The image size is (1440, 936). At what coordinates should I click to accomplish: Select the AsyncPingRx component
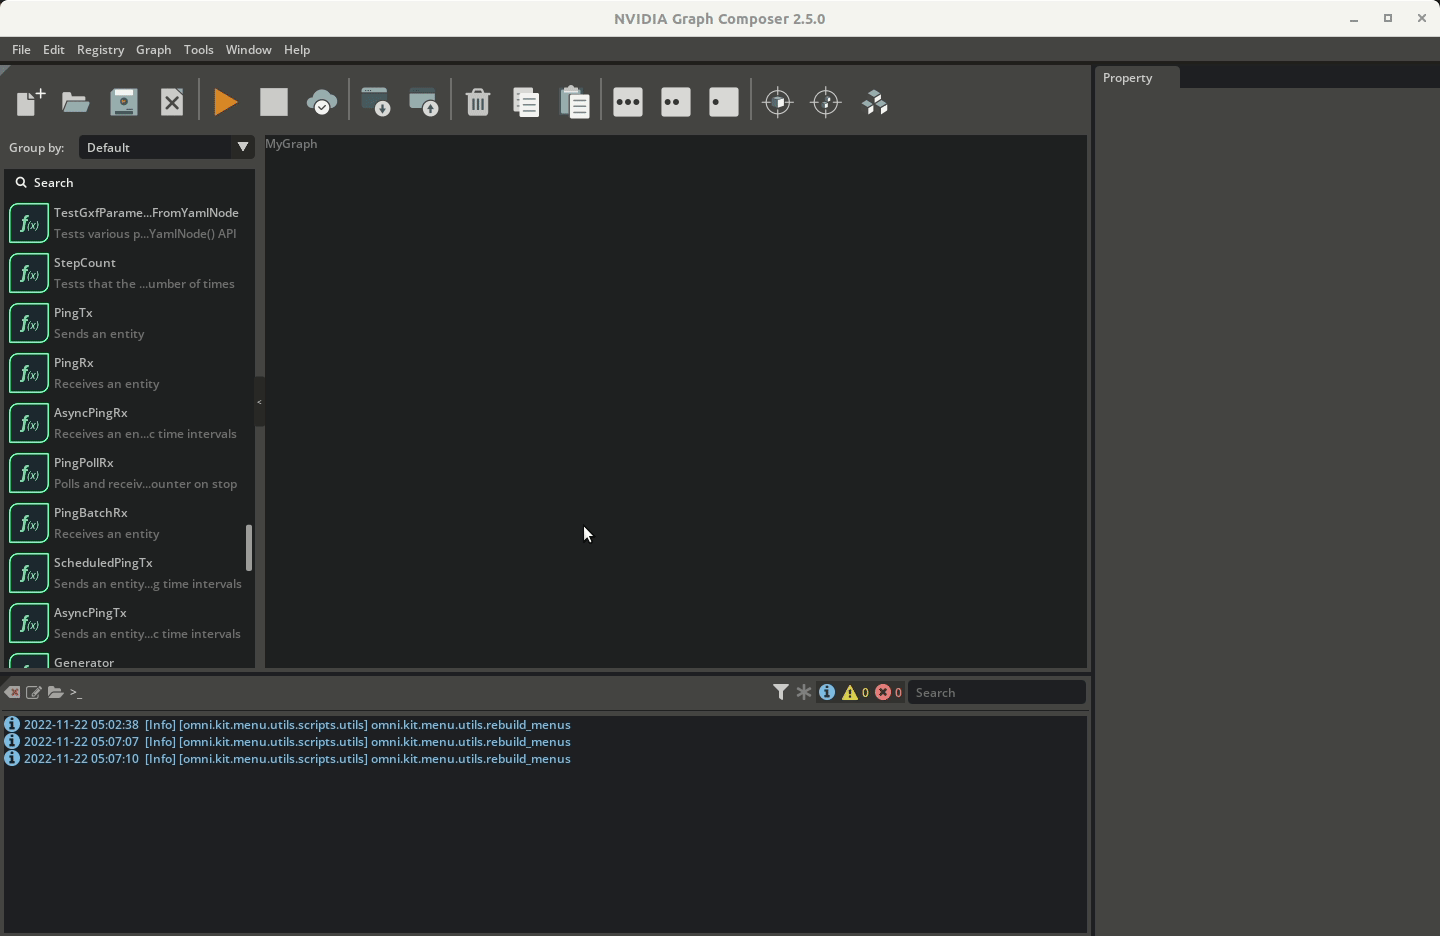tap(130, 423)
